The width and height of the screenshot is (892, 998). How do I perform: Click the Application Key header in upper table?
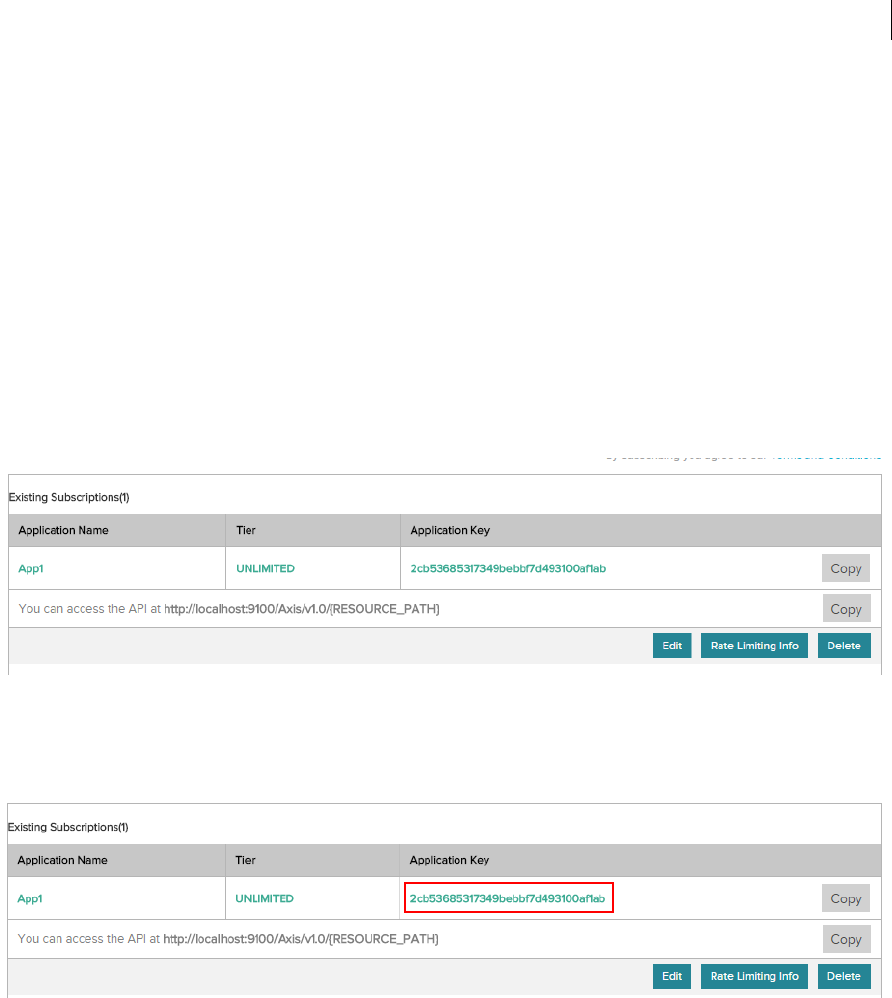click(450, 530)
